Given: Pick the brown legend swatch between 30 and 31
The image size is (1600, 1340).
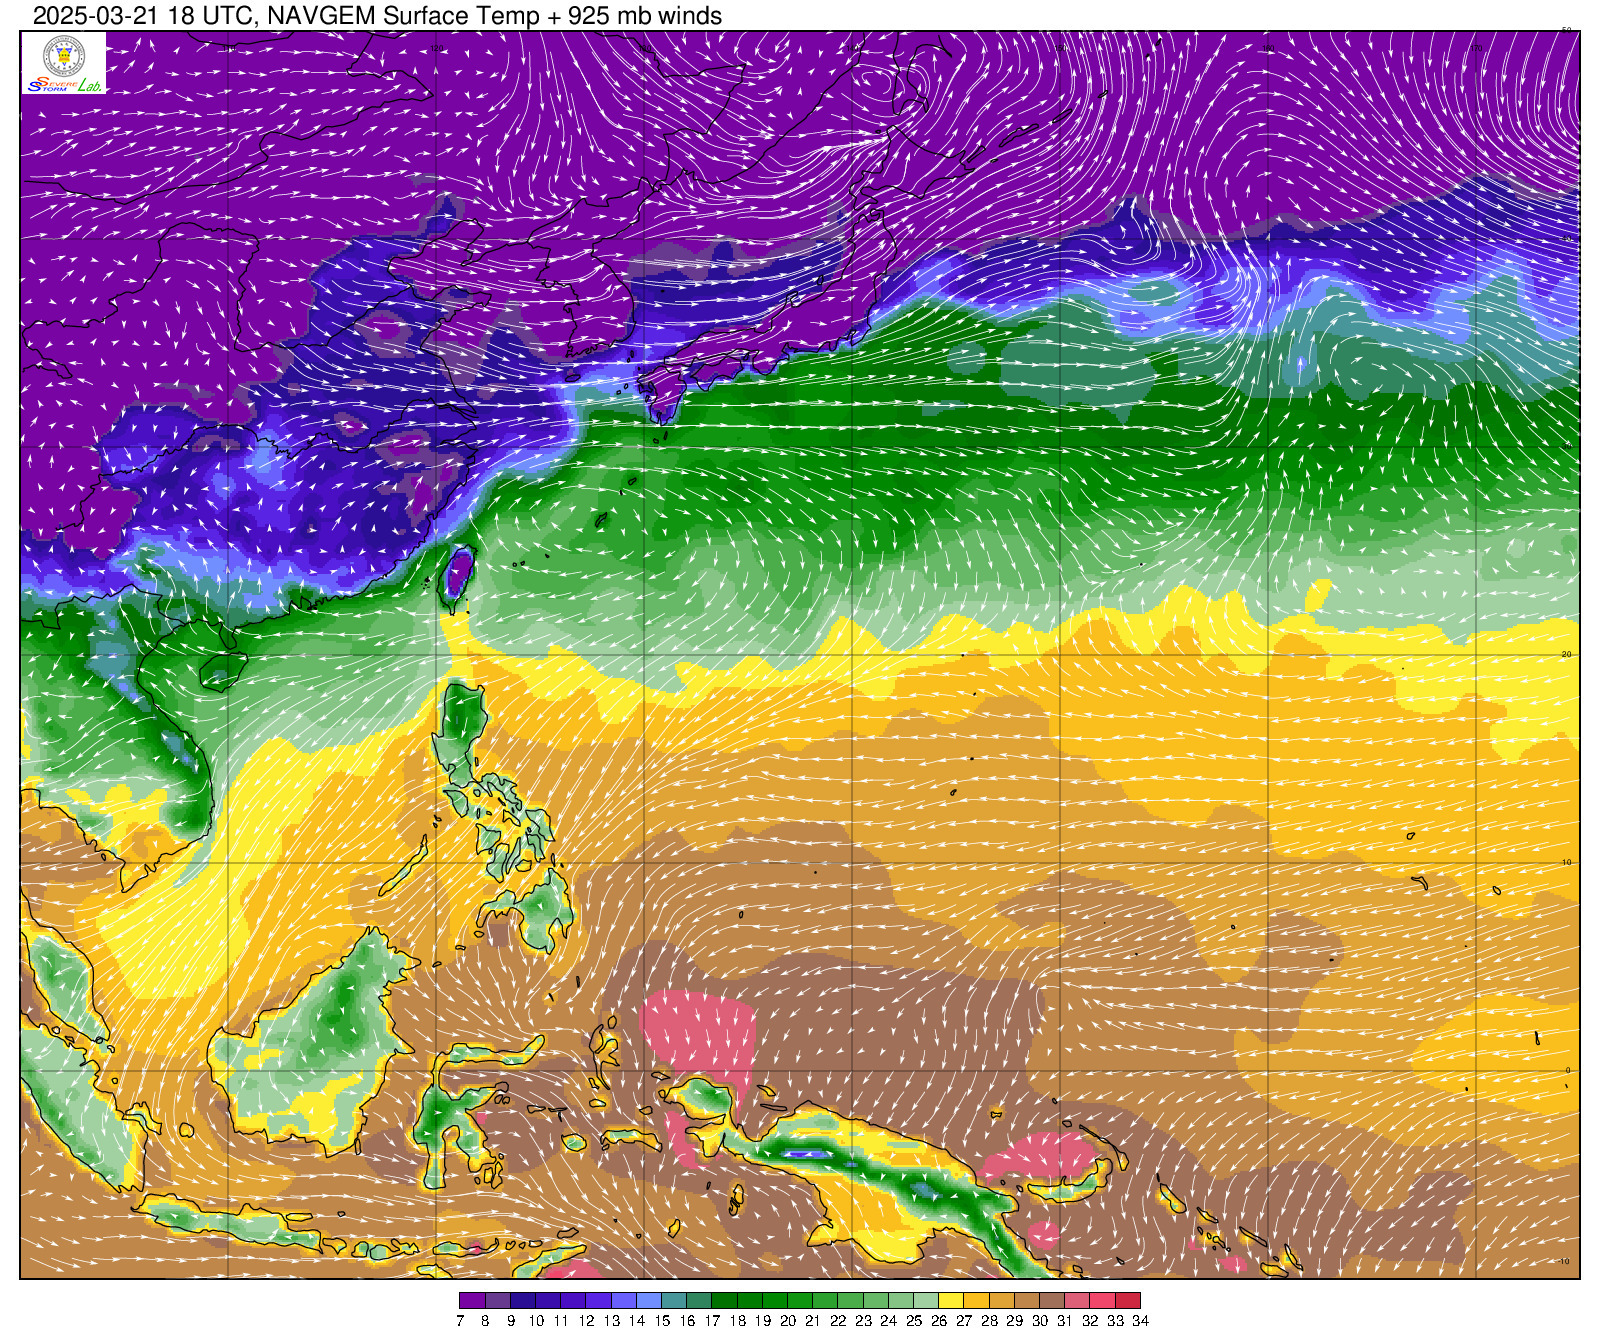Looking at the screenshot, I should pyautogui.click(x=1052, y=1301).
